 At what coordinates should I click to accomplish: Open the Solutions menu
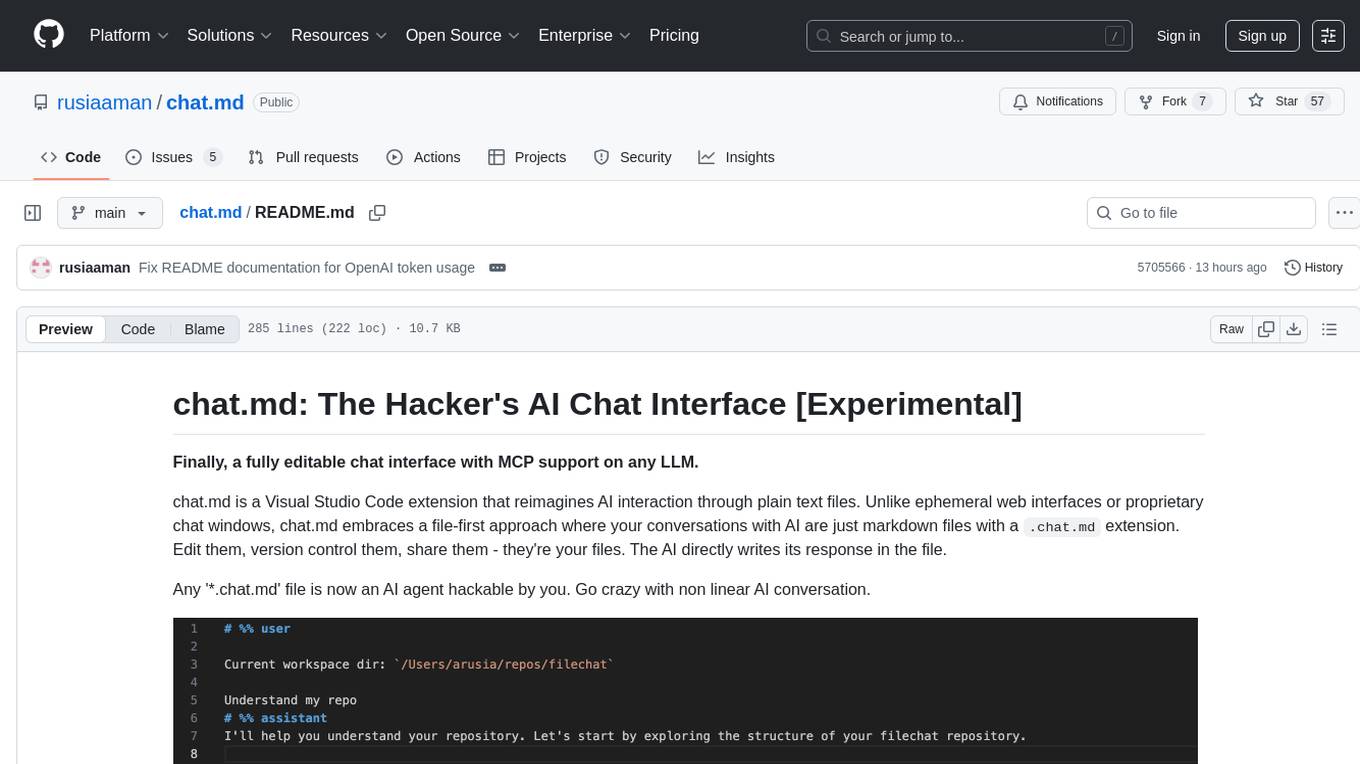pyautogui.click(x=230, y=35)
